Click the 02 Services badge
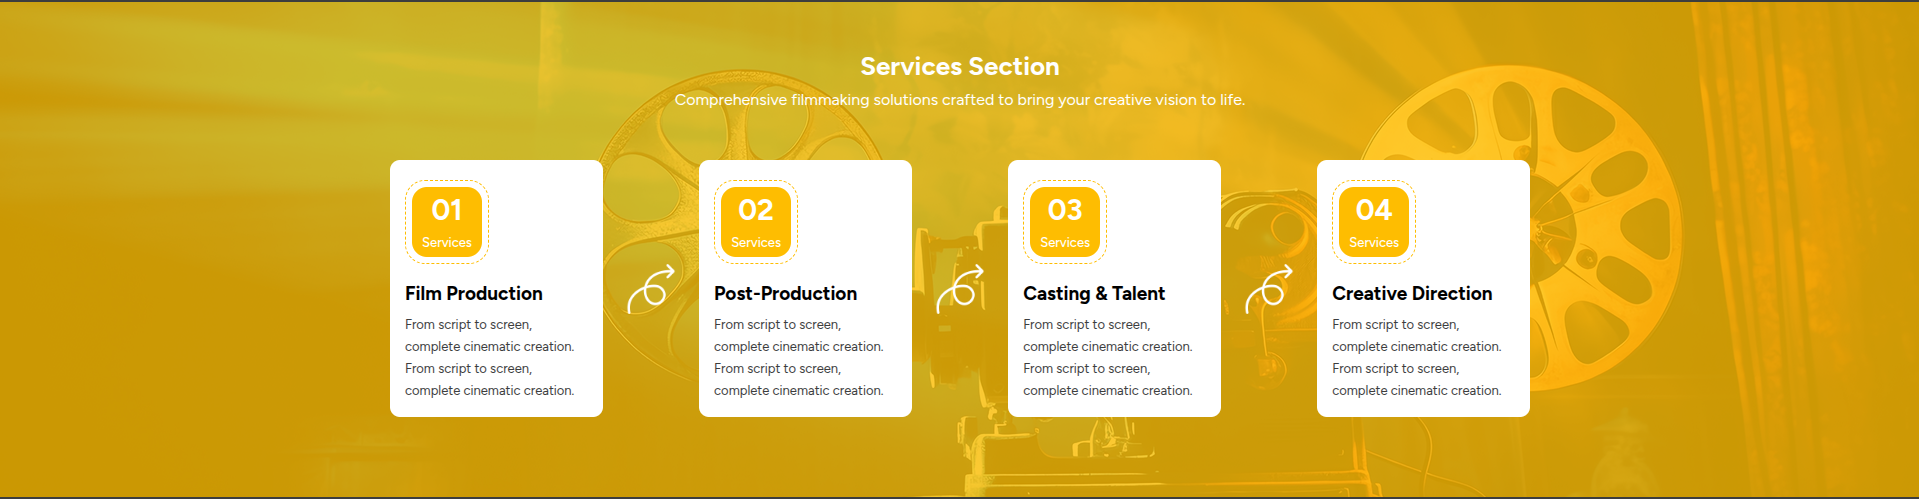This screenshot has width=1919, height=499. pos(755,222)
